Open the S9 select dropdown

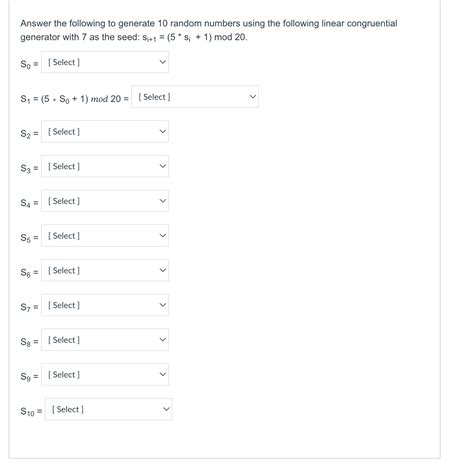tap(105, 374)
